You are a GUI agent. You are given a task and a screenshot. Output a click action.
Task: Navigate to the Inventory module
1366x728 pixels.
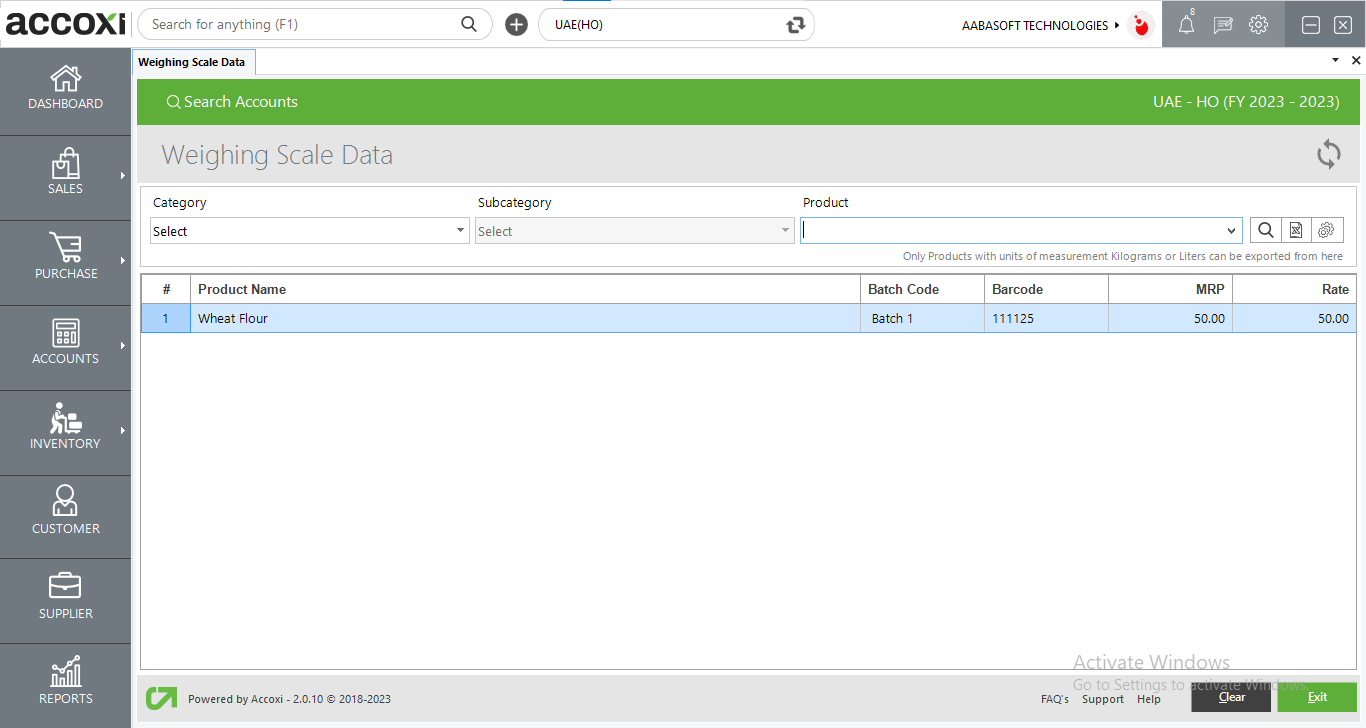point(65,430)
